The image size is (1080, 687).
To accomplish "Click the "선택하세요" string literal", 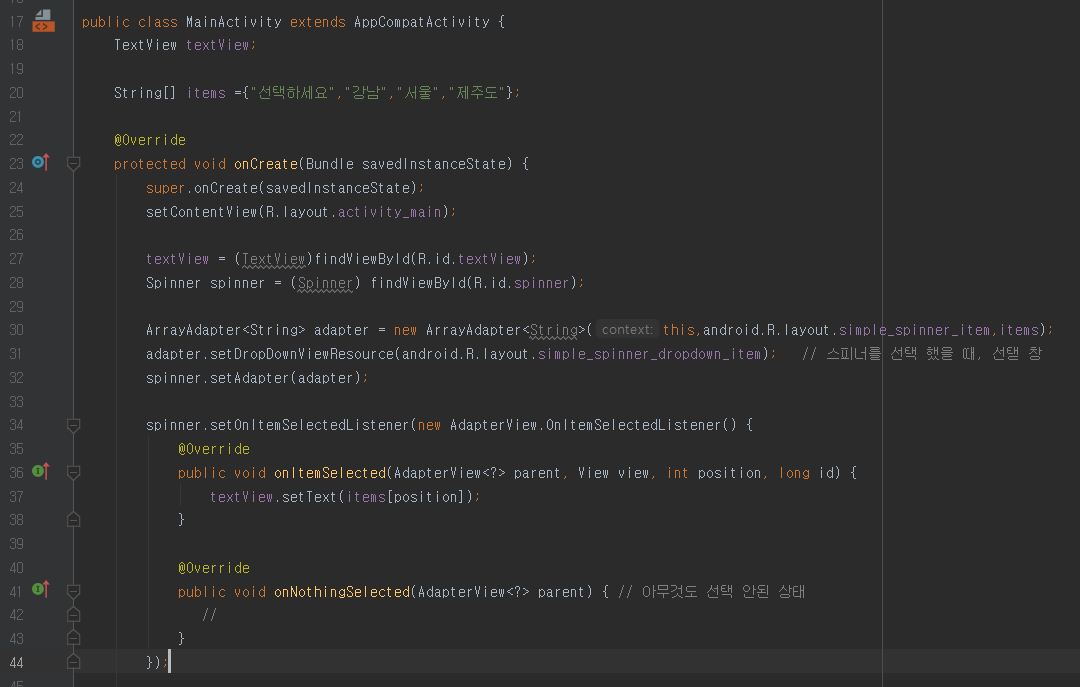I will coord(292,92).
